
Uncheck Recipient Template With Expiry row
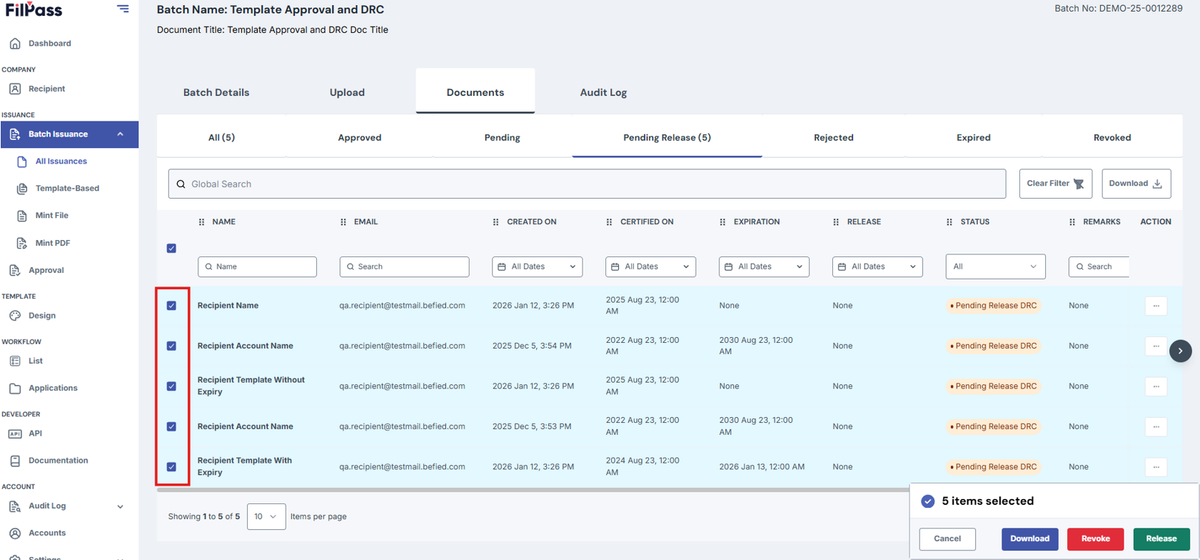(x=171, y=466)
